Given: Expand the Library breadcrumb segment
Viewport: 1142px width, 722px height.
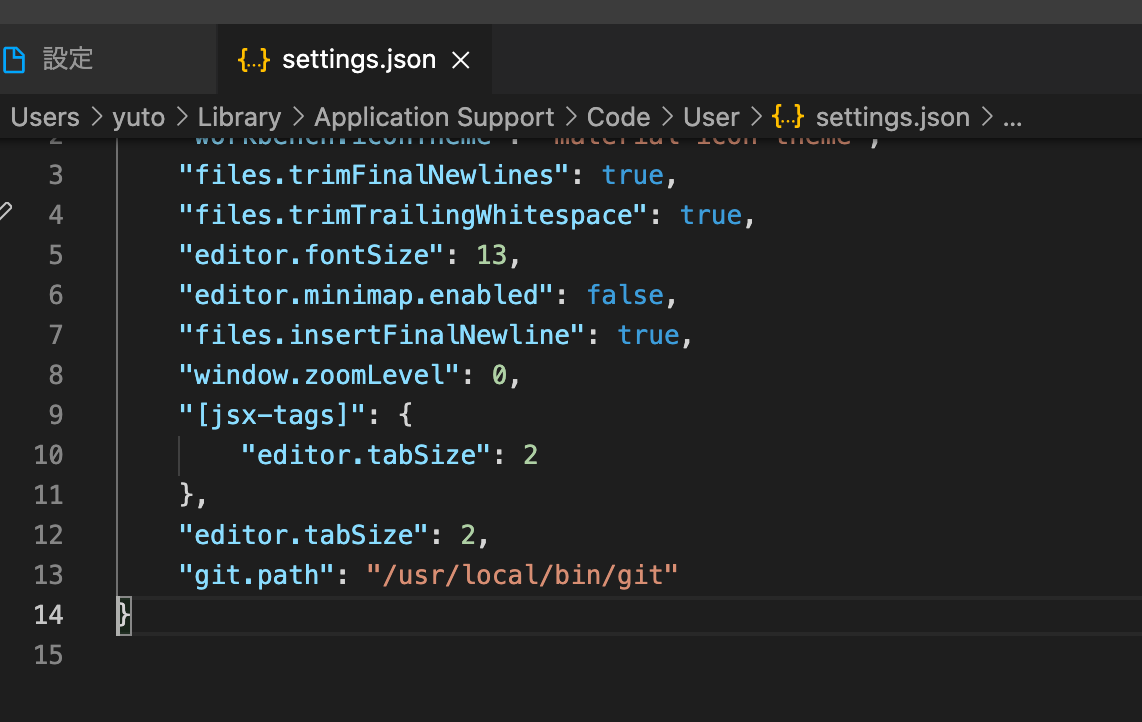Looking at the screenshot, I should [x=239, y=117].
